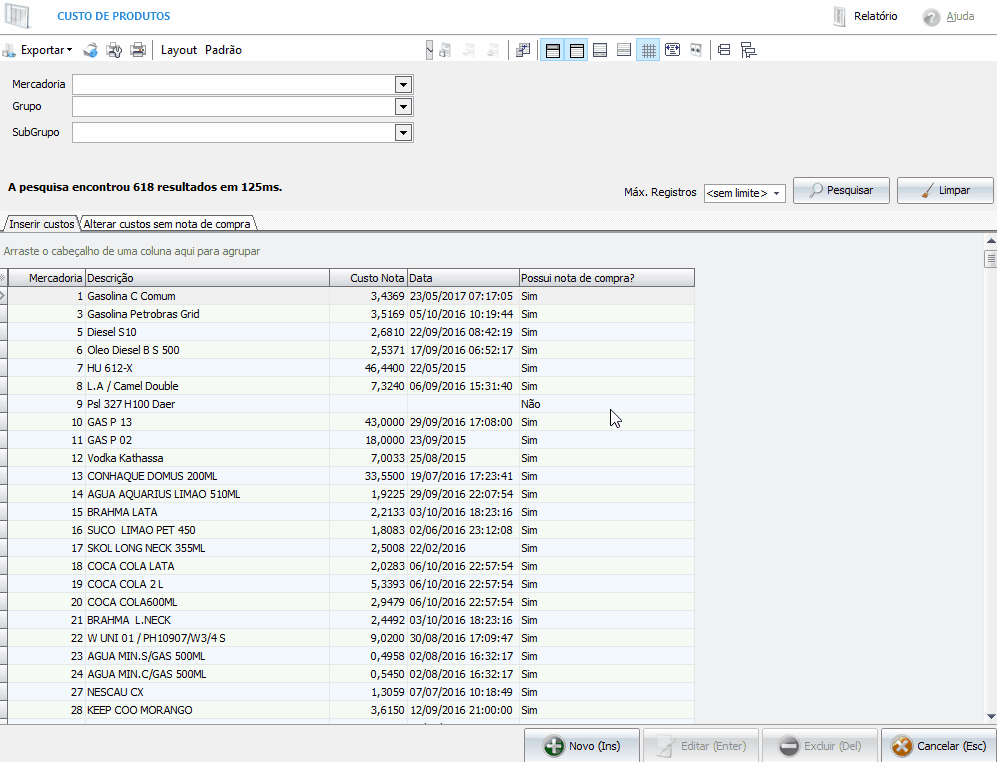Click the collapse all groups icon

tap(724, 50)
